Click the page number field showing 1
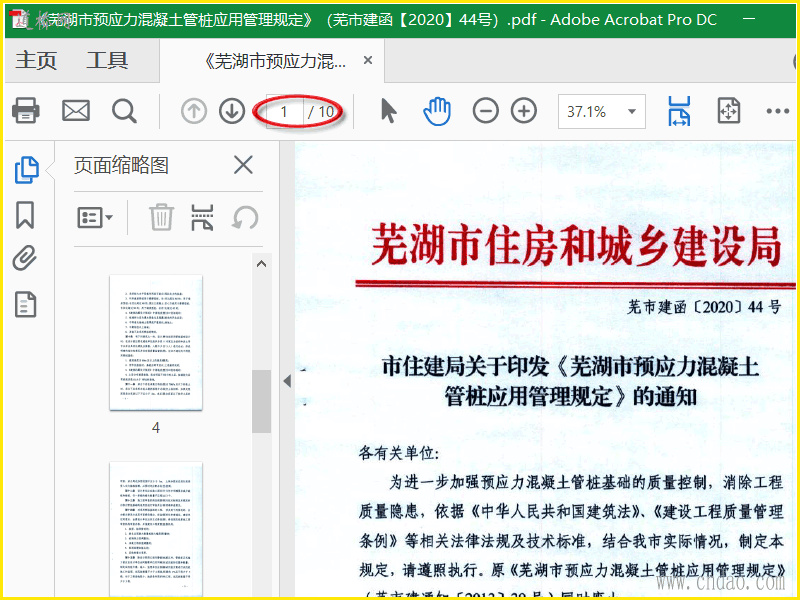Viewport: 800px width, 600px height. 284,111
